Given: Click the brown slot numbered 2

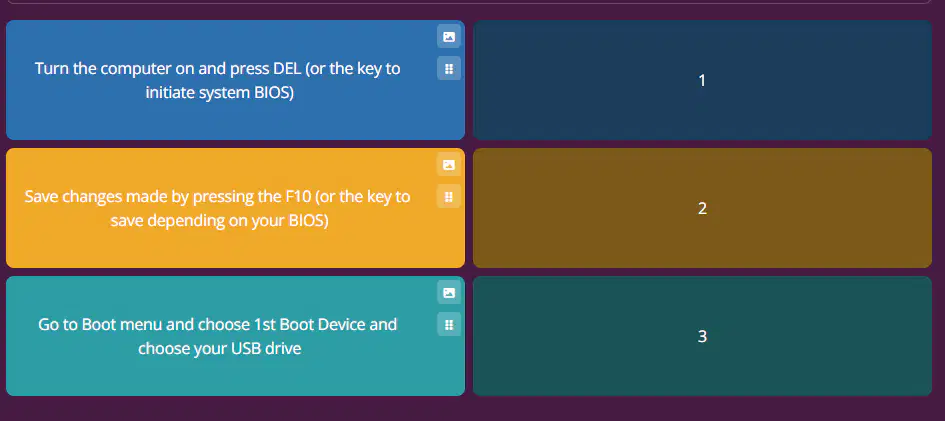Looking at the screenshot, I should coord(702,208).
